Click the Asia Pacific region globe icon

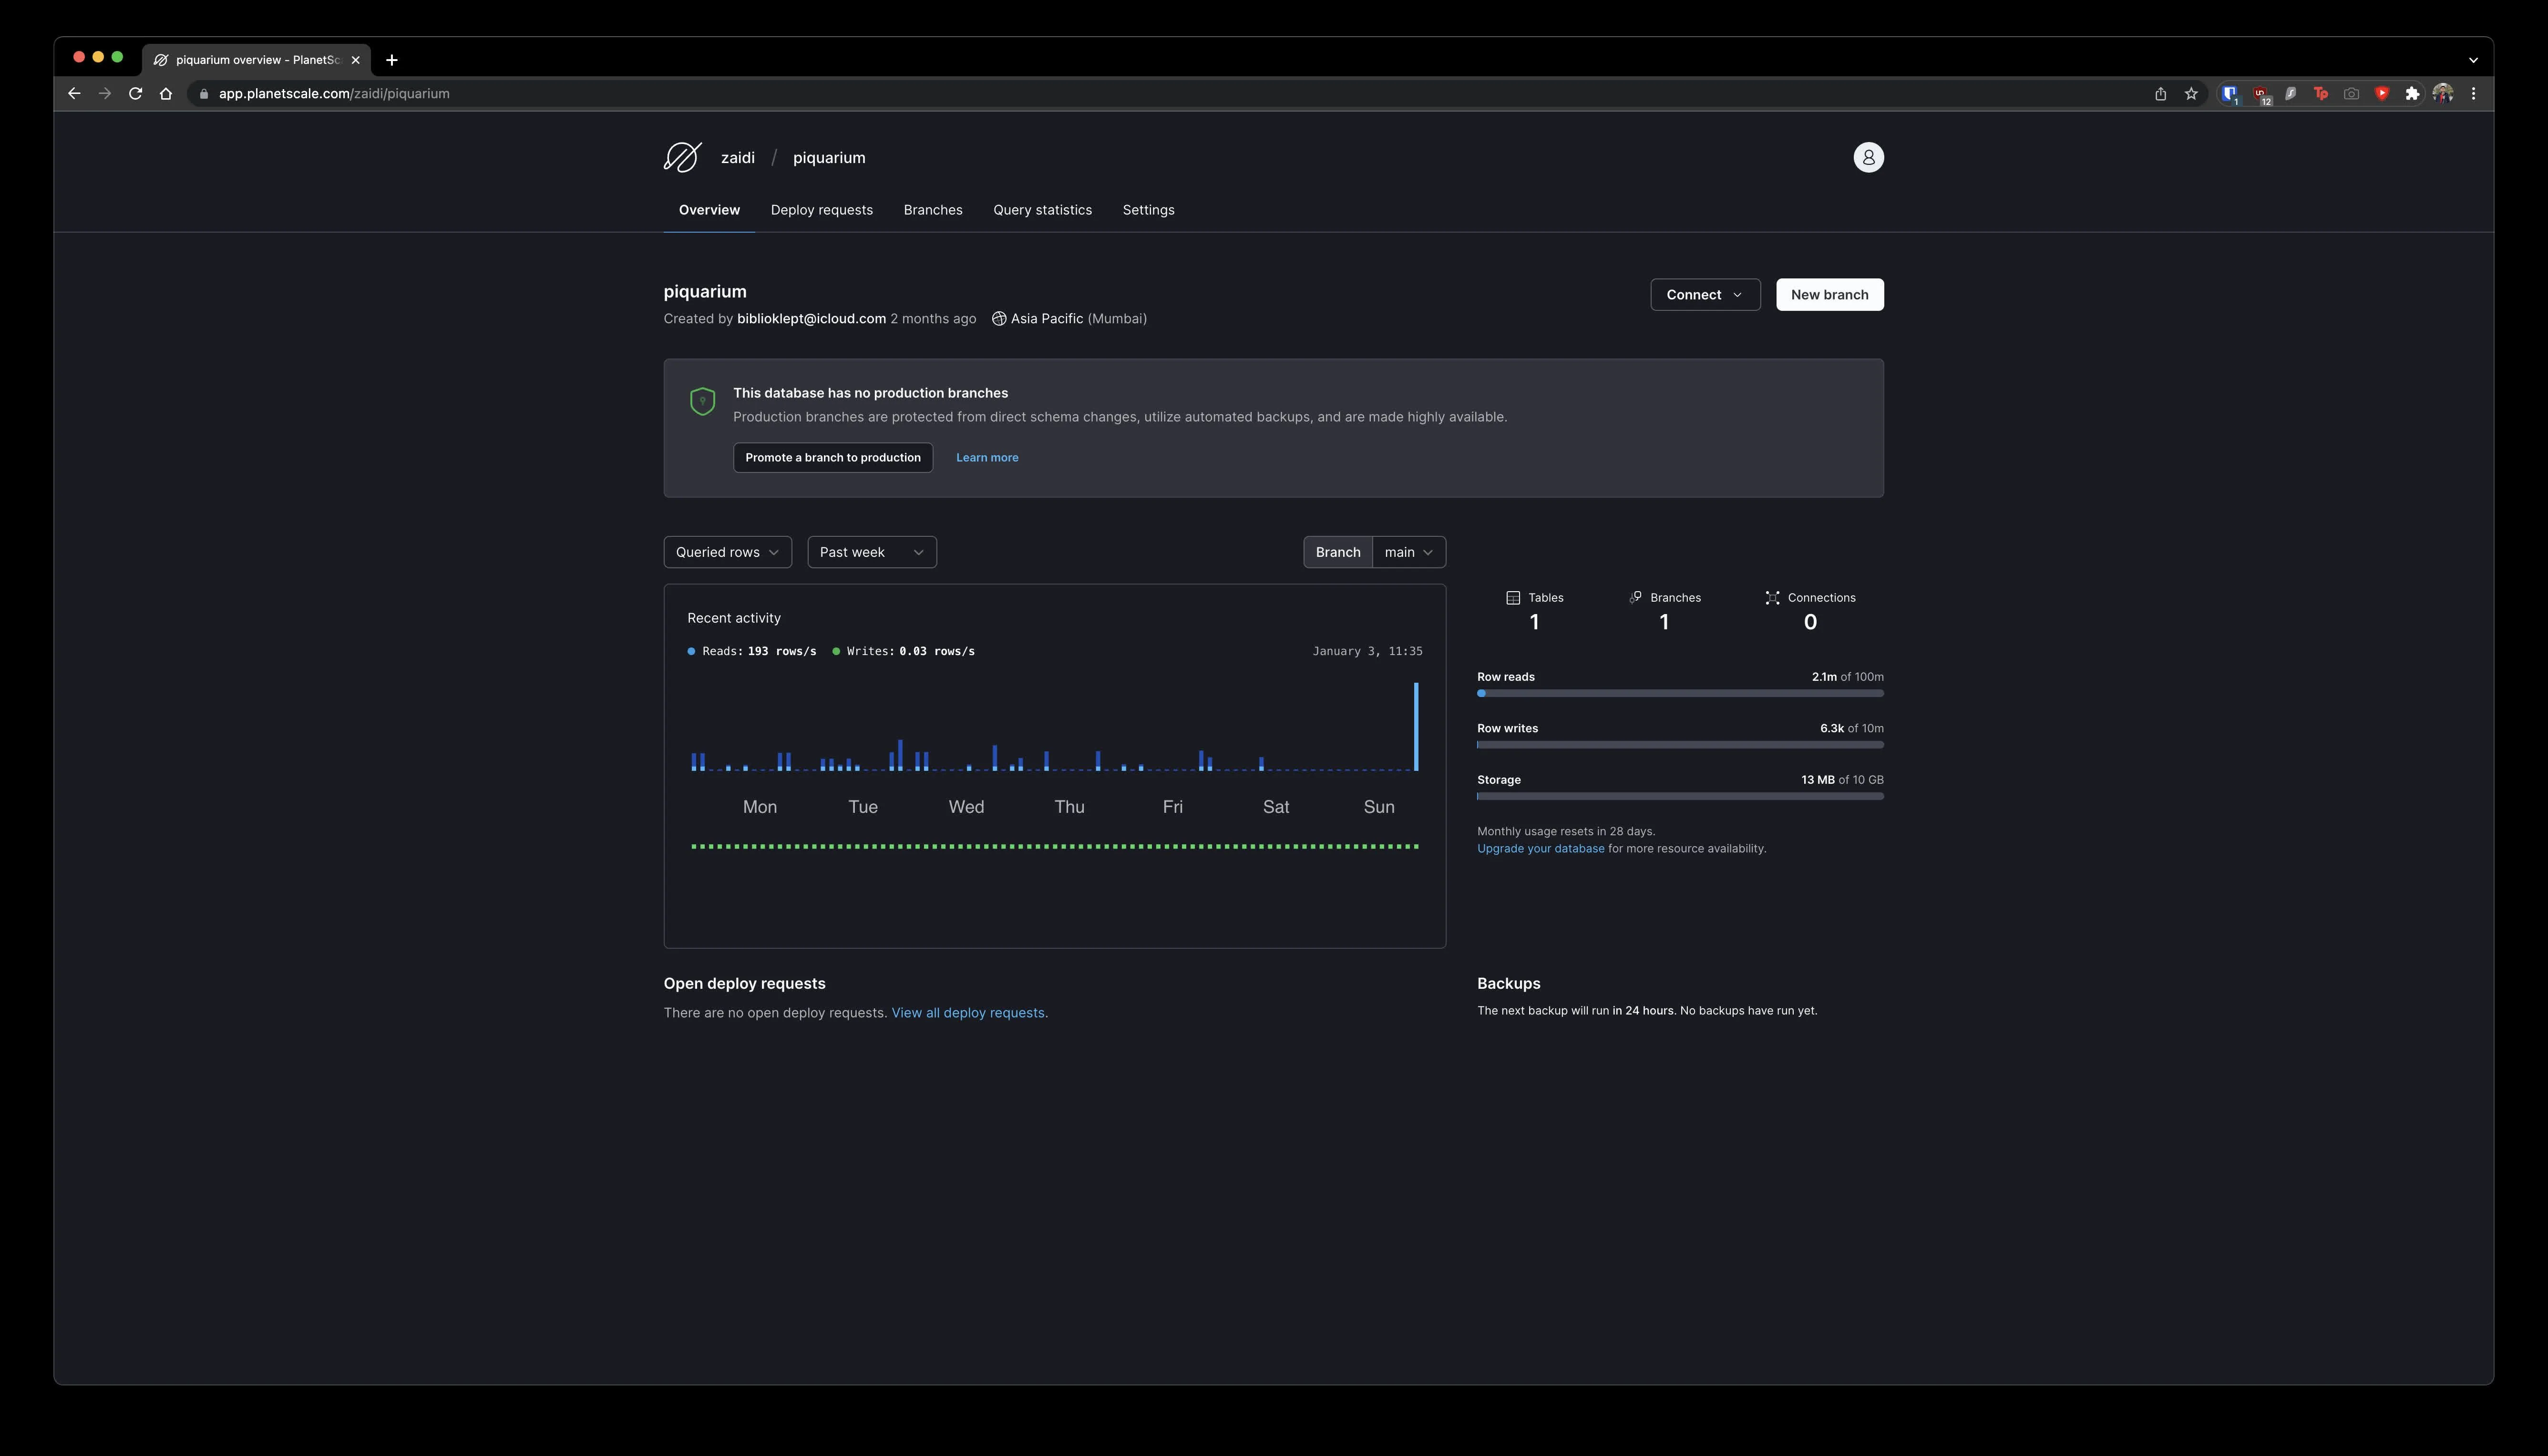pos(998,318)
